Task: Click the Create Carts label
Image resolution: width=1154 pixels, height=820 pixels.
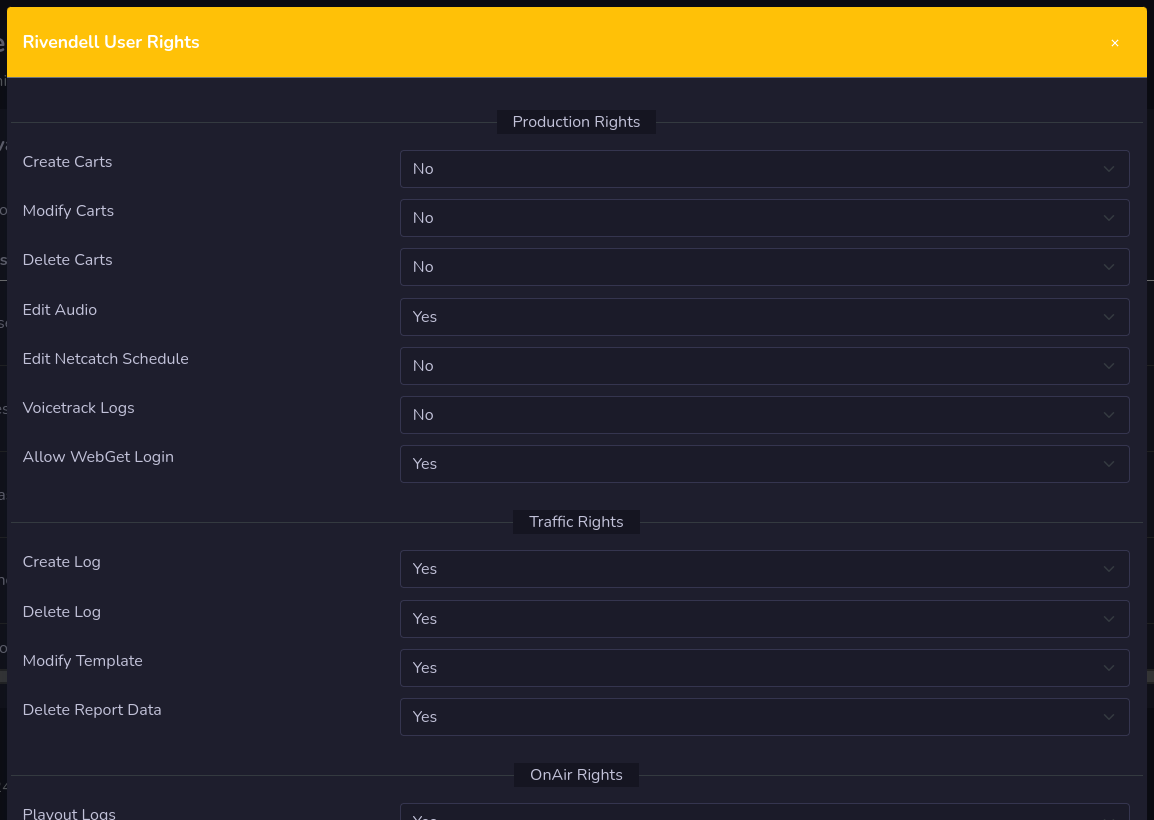Action: [67, 162]
